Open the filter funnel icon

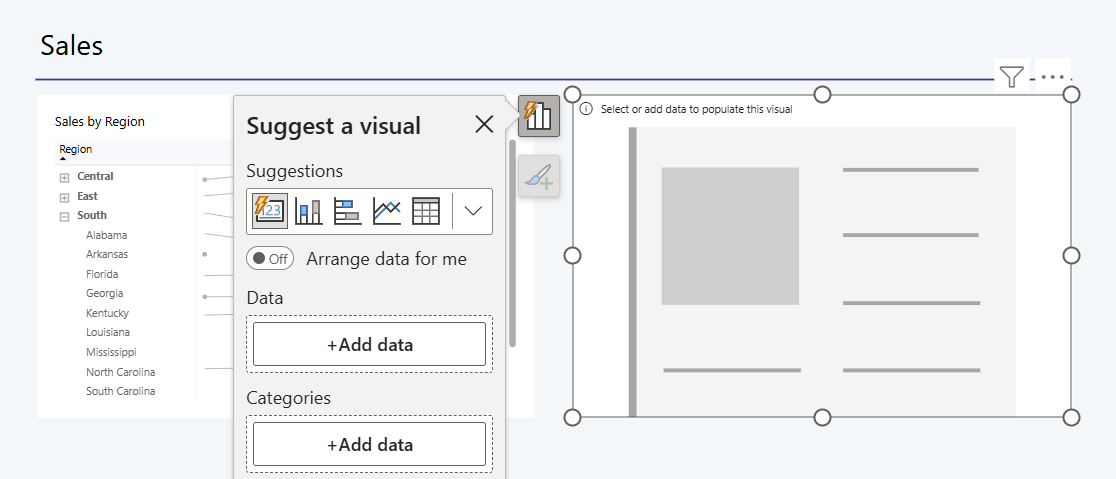(1011, 76)
